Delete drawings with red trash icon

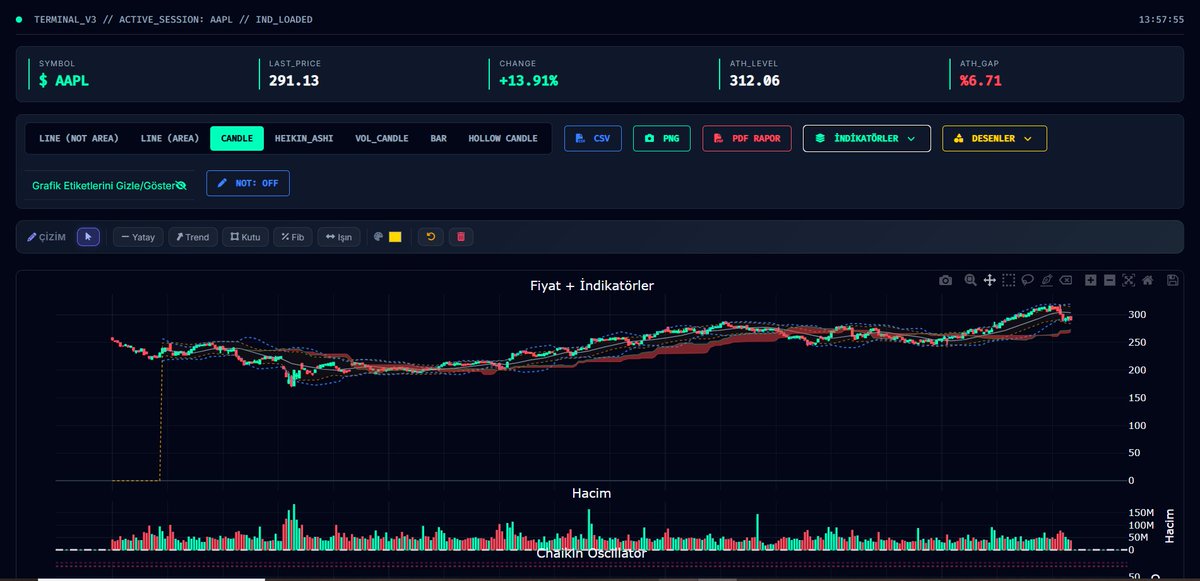[x=460, y=237]
